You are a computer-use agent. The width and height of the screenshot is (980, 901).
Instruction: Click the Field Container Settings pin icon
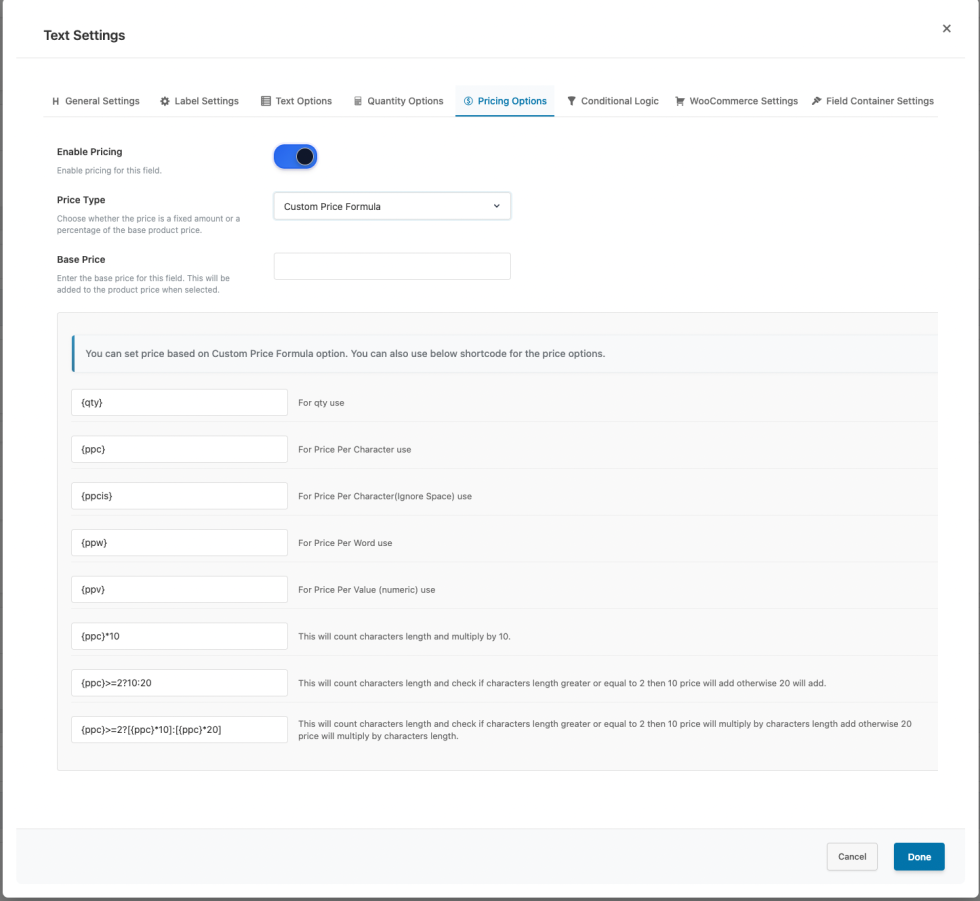[816, 101]
